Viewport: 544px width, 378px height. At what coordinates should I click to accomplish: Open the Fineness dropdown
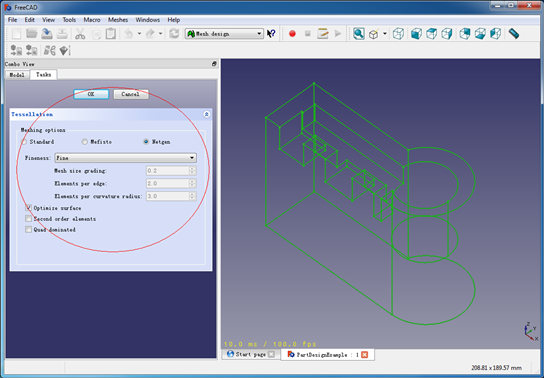[126, 158]
